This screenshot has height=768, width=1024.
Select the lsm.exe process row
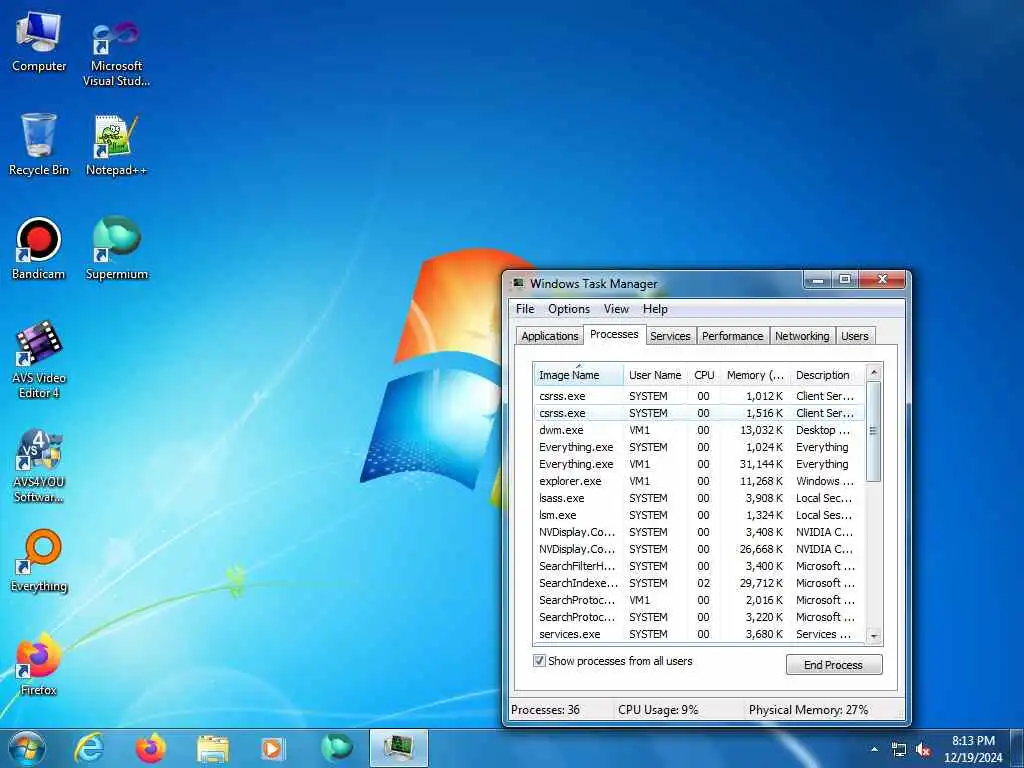point(699,515)
